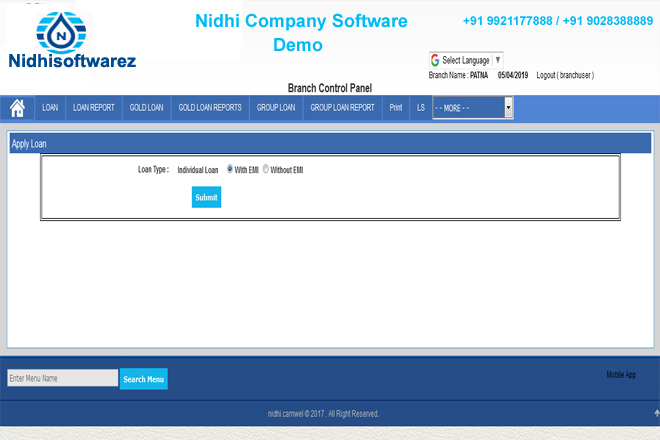Click the Nidhi Company Software Demo title
This screenshot has height=440, width=660.
[x=301, y=33]
